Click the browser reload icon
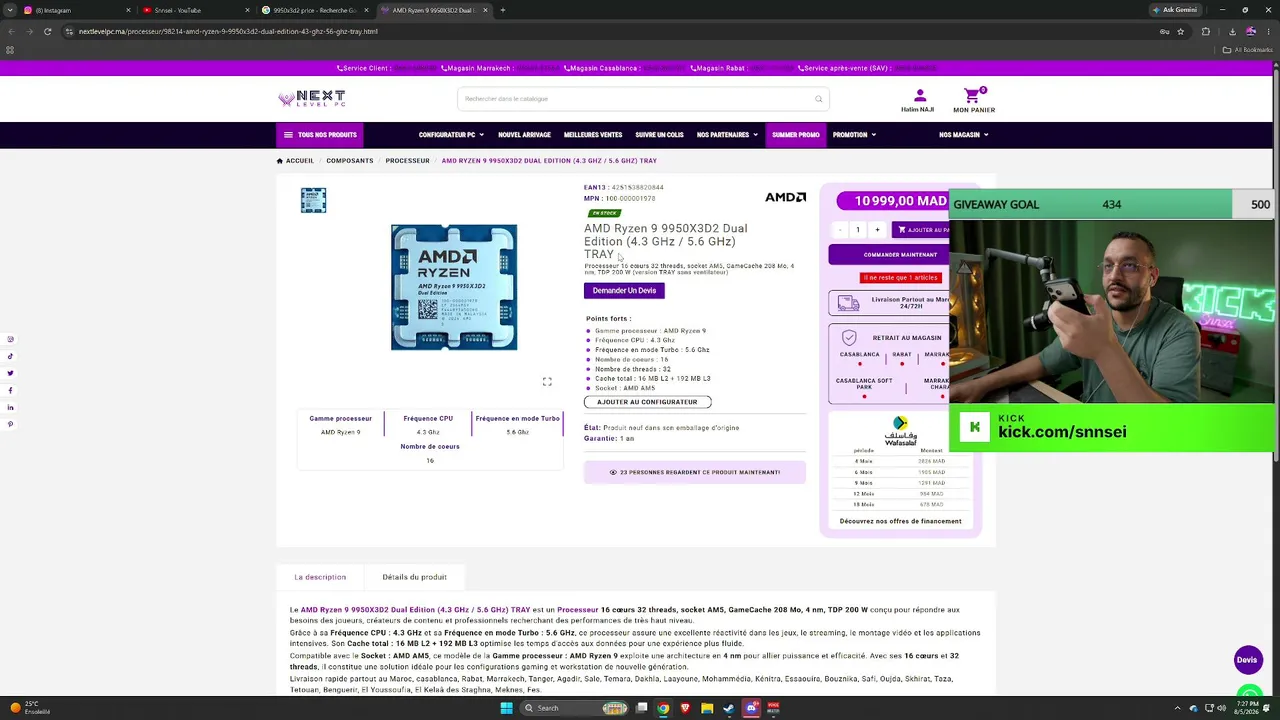Screen dimensions: 1280x720 click(47, 31)
